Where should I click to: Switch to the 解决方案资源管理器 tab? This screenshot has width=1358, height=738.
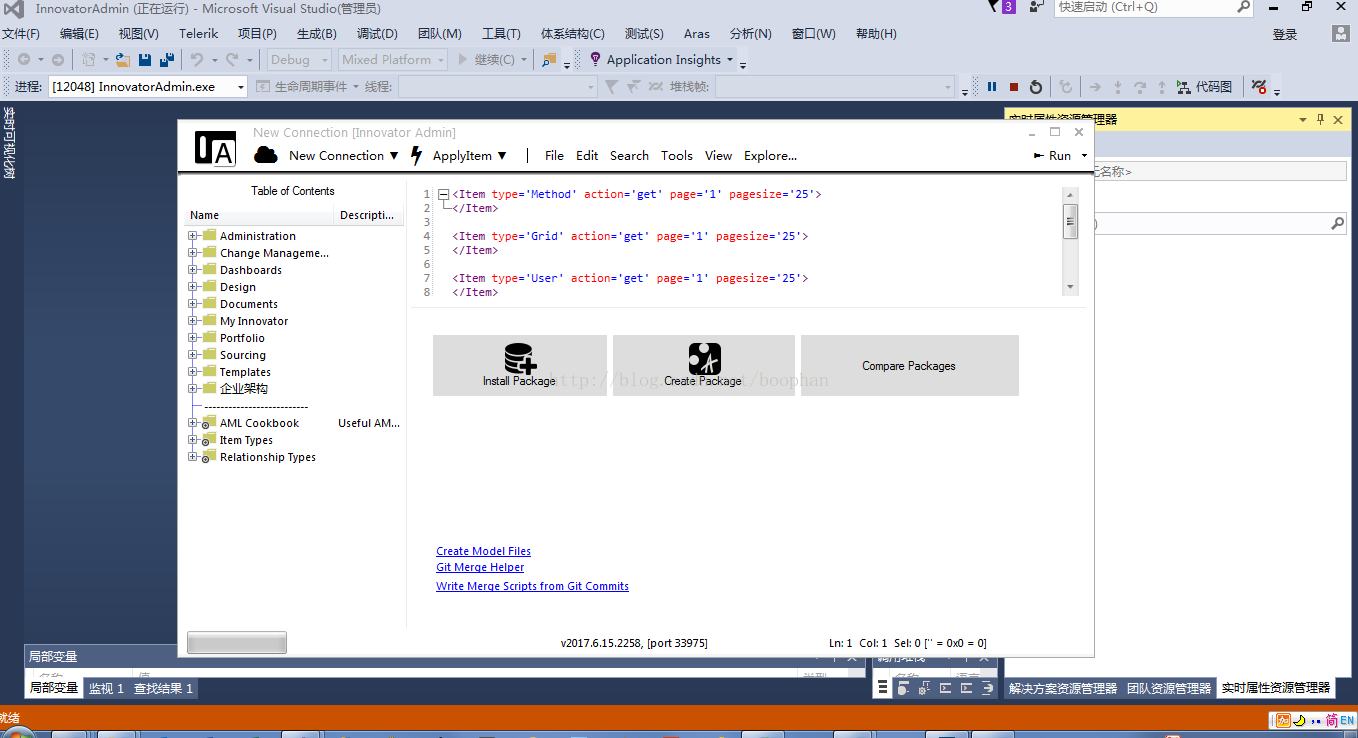(1063, 688)
